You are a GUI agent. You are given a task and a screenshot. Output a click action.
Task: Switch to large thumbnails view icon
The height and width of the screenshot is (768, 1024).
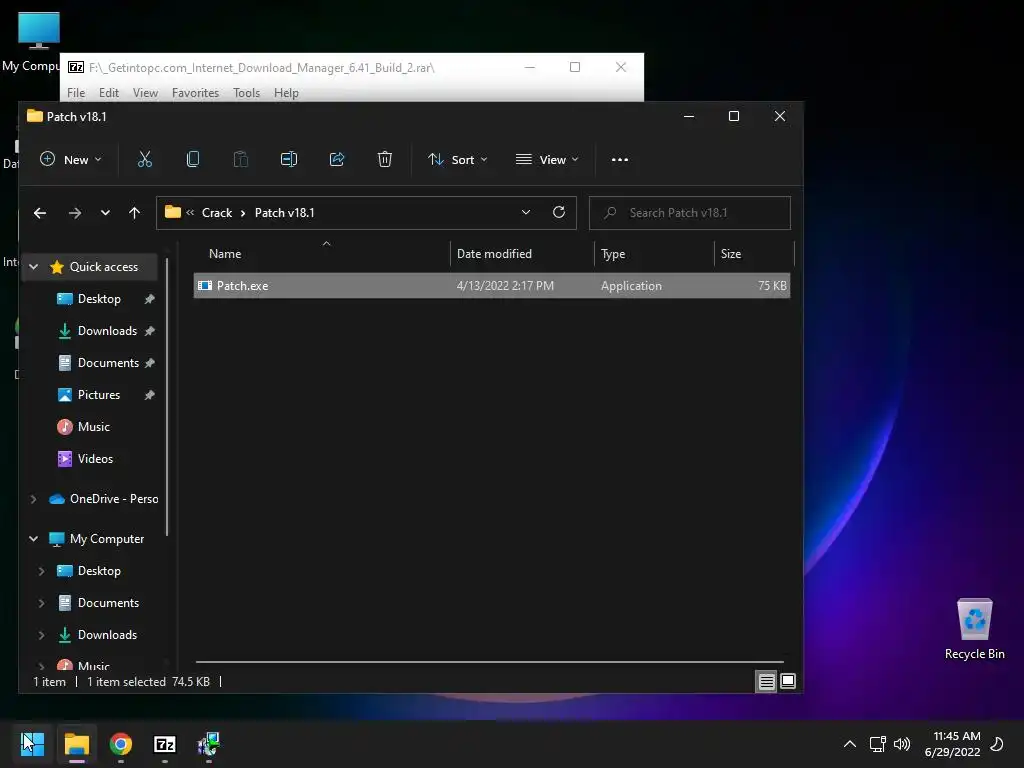pos(788,681)
